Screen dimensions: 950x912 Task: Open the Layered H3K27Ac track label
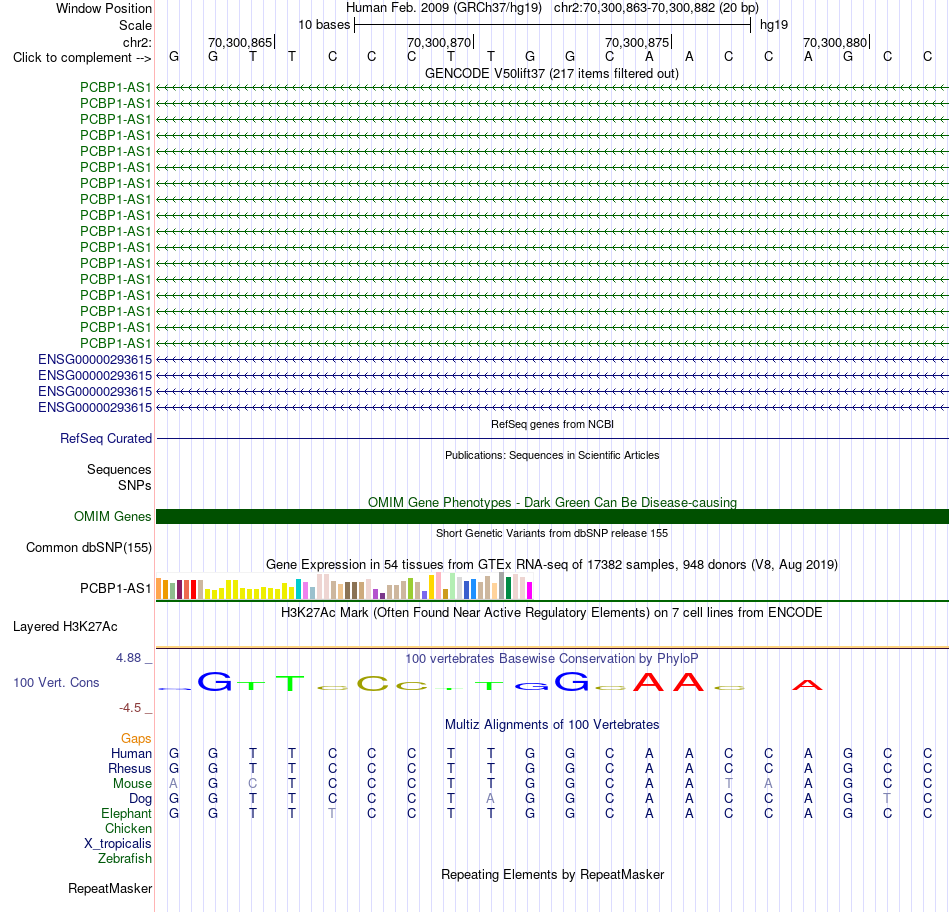coord(65,627)
